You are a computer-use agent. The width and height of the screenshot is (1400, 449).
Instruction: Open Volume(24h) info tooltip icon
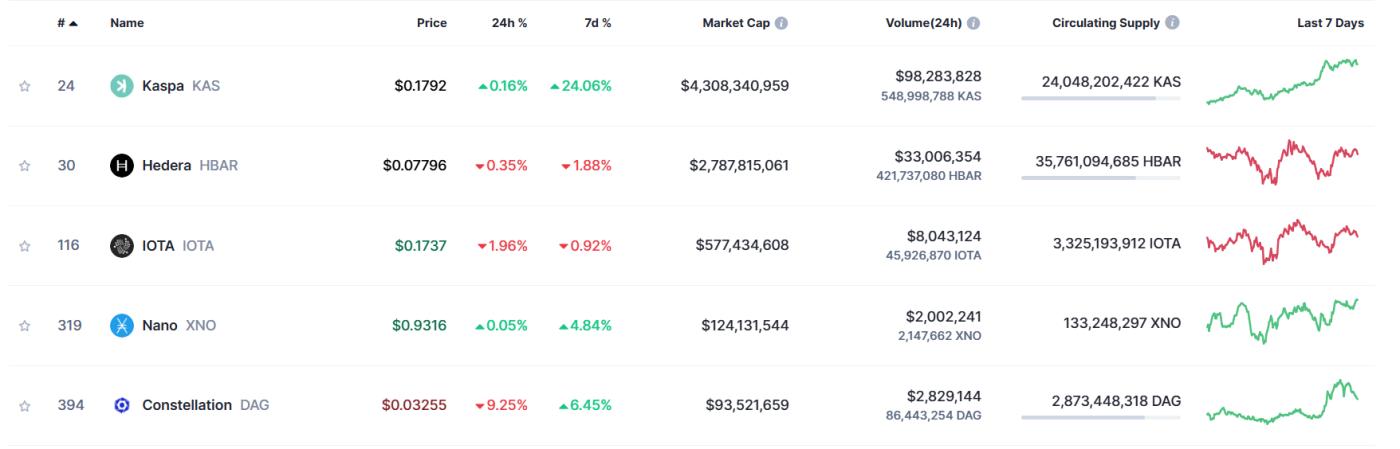point(973,23)
